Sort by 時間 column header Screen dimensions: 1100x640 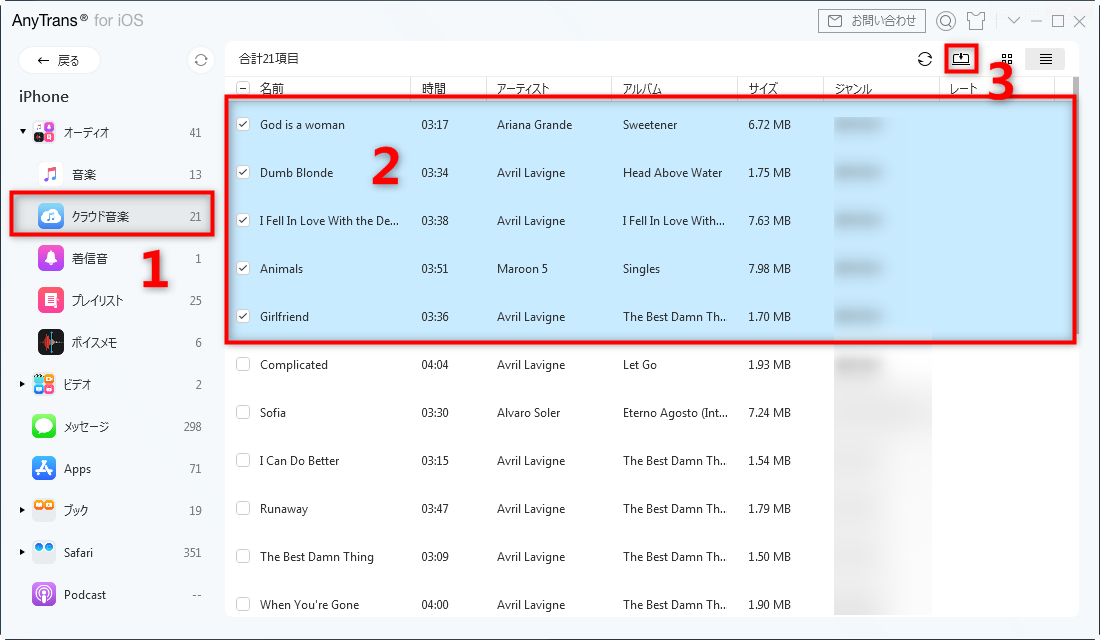(434, 88)
